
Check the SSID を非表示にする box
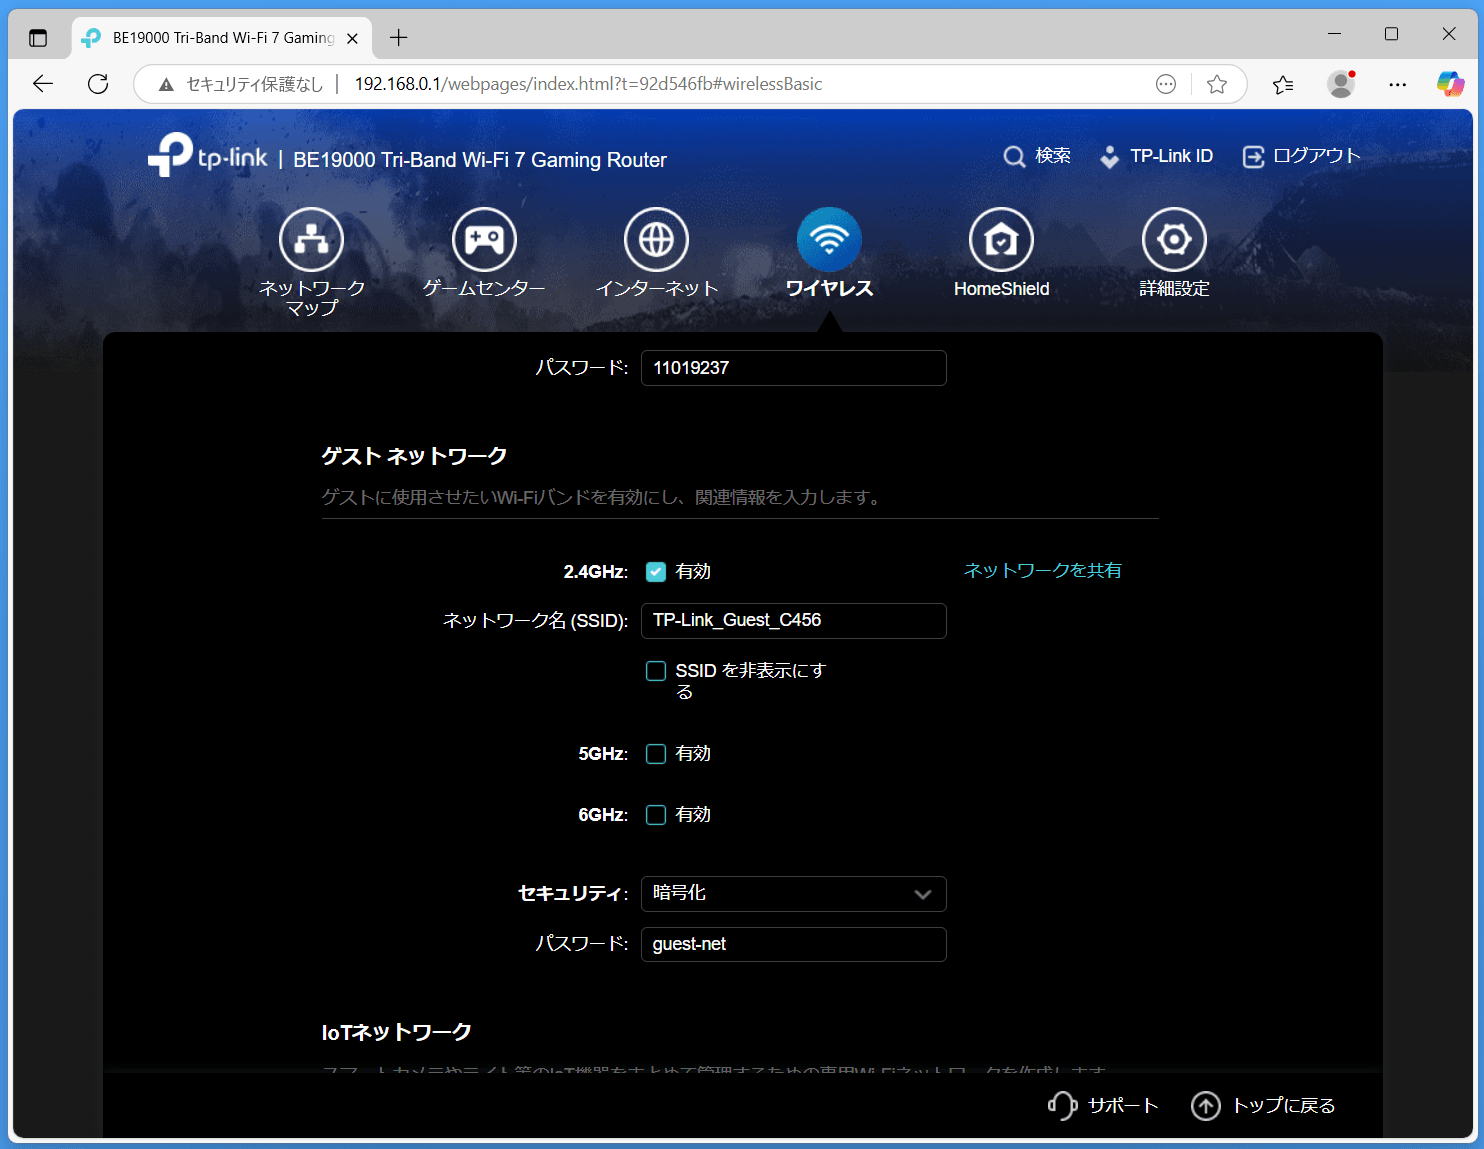point(656,671)
